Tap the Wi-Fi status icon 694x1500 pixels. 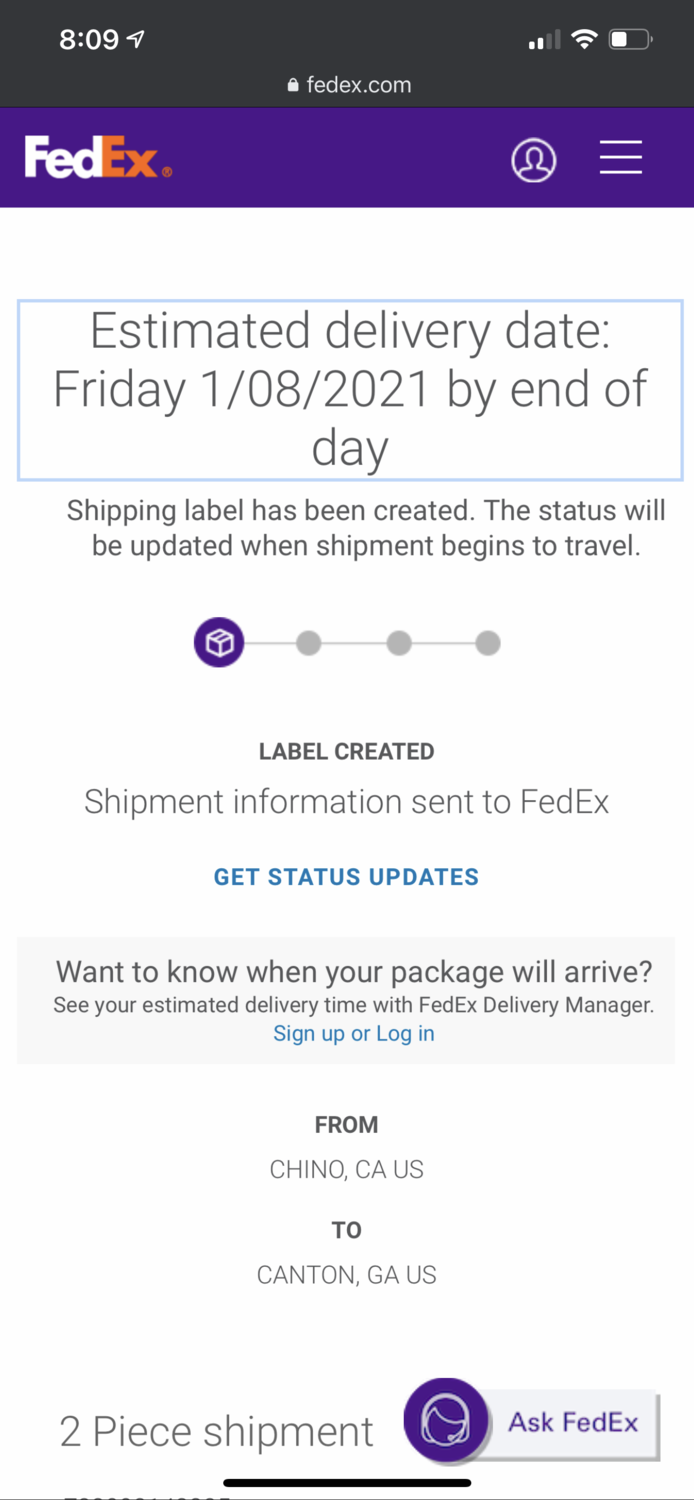click(583, 40)
